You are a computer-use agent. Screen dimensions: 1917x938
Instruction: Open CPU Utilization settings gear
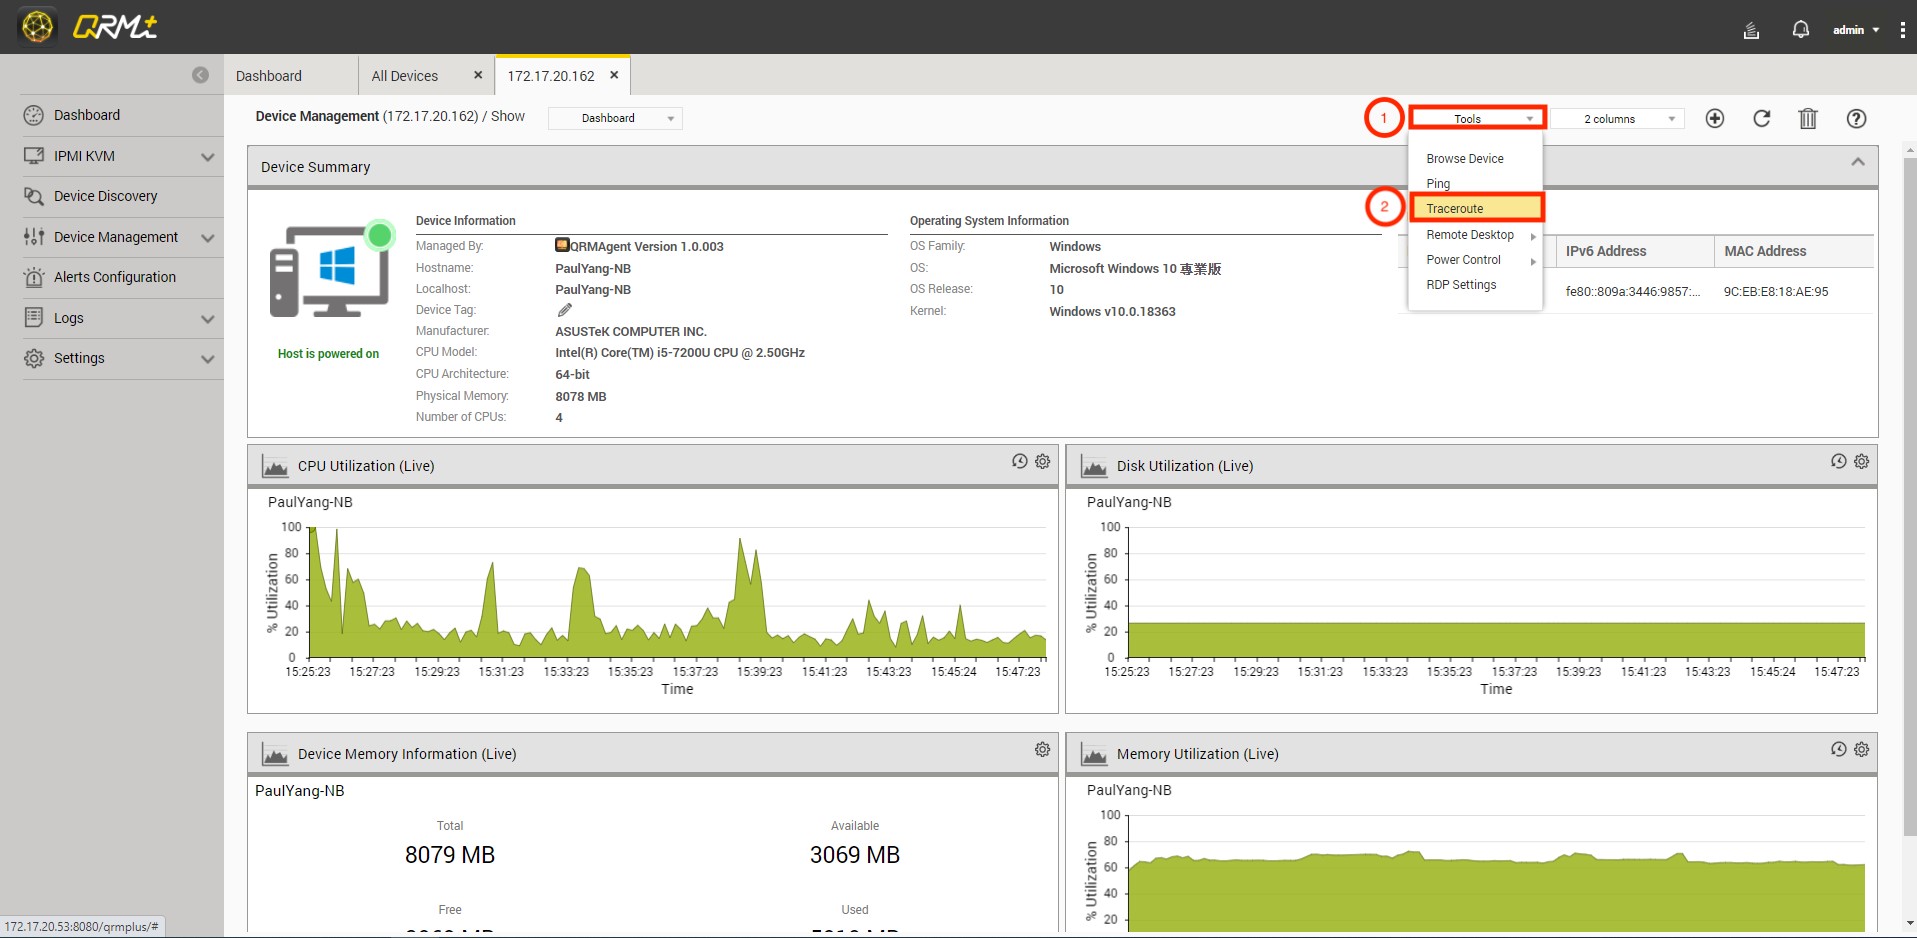pyautogui.click(x=1042, y=461)
